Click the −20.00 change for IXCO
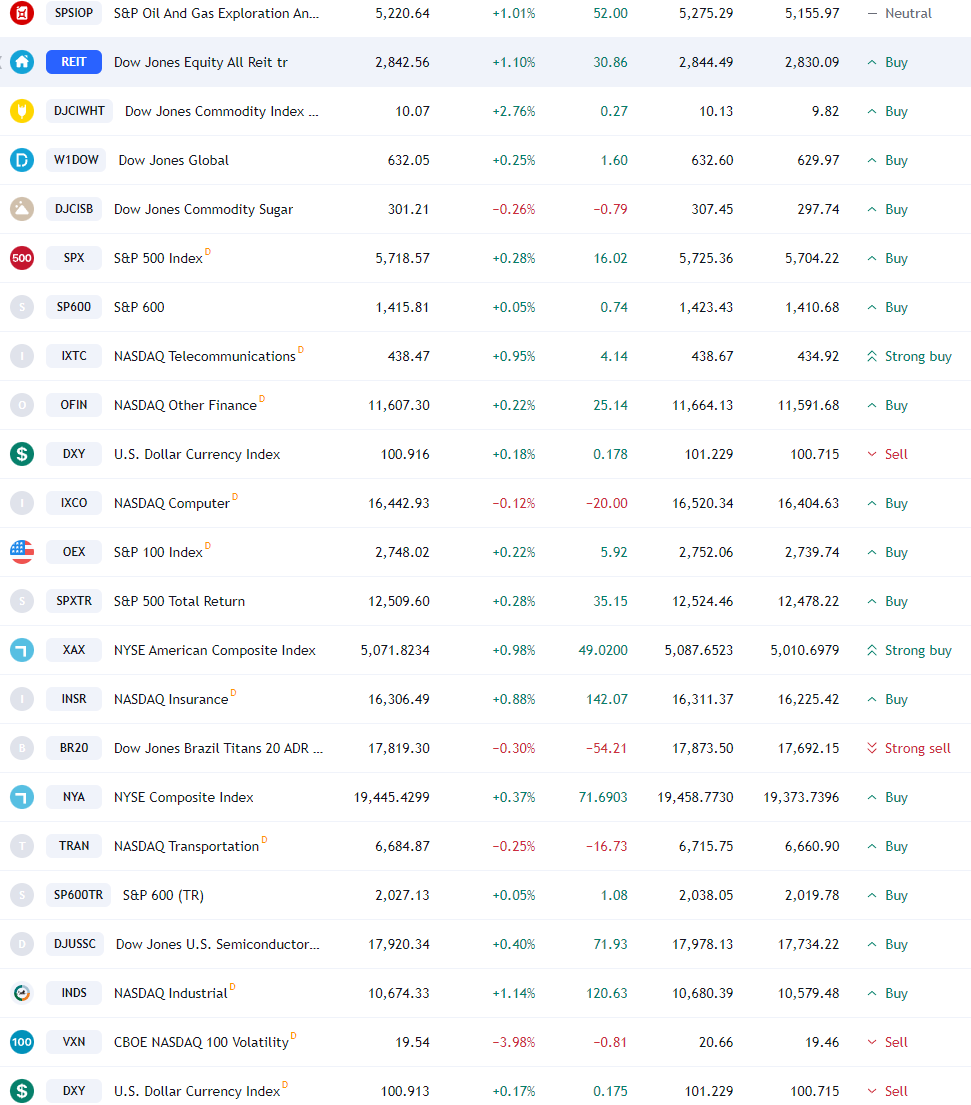 [607, 503]
